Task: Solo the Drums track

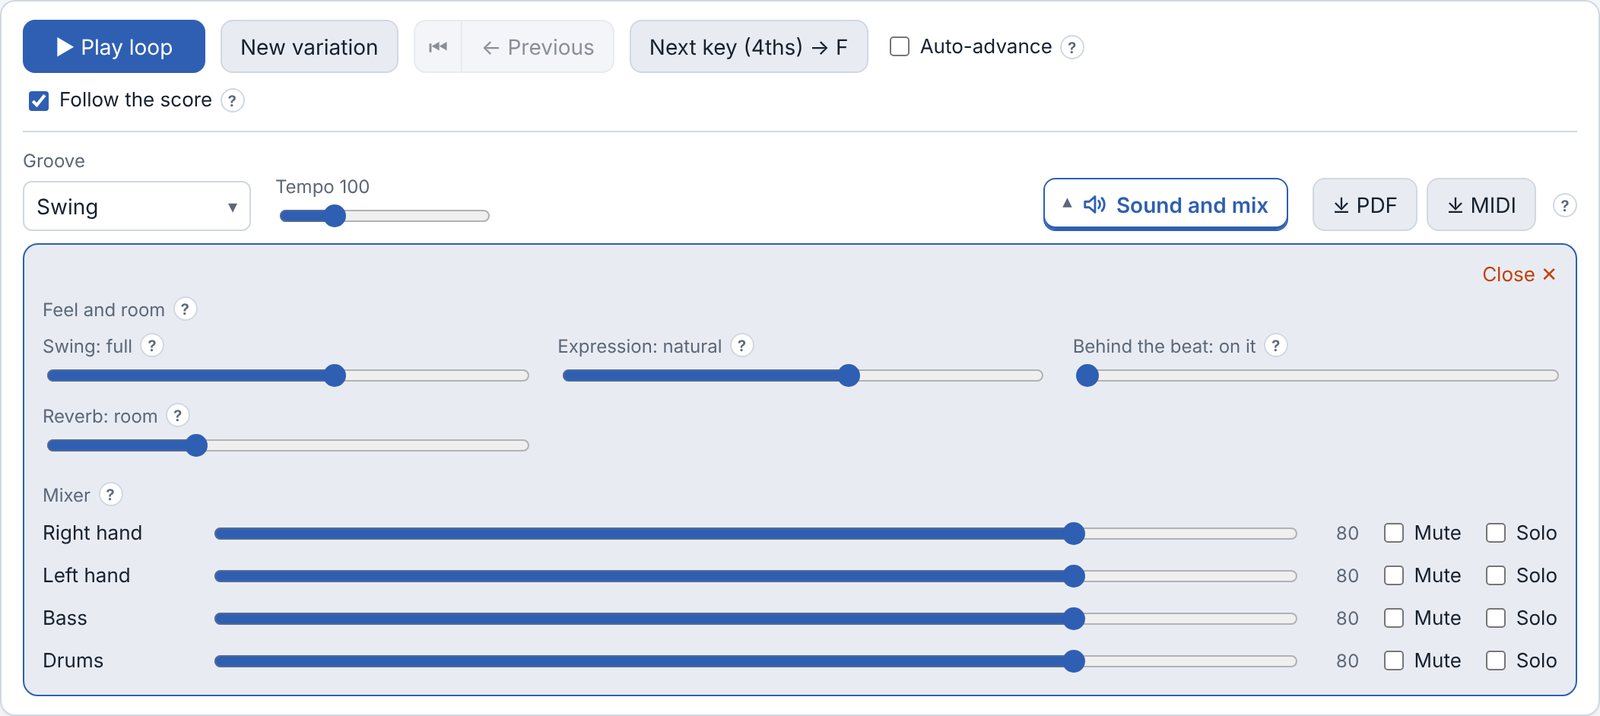Action: pos(1496,660)
